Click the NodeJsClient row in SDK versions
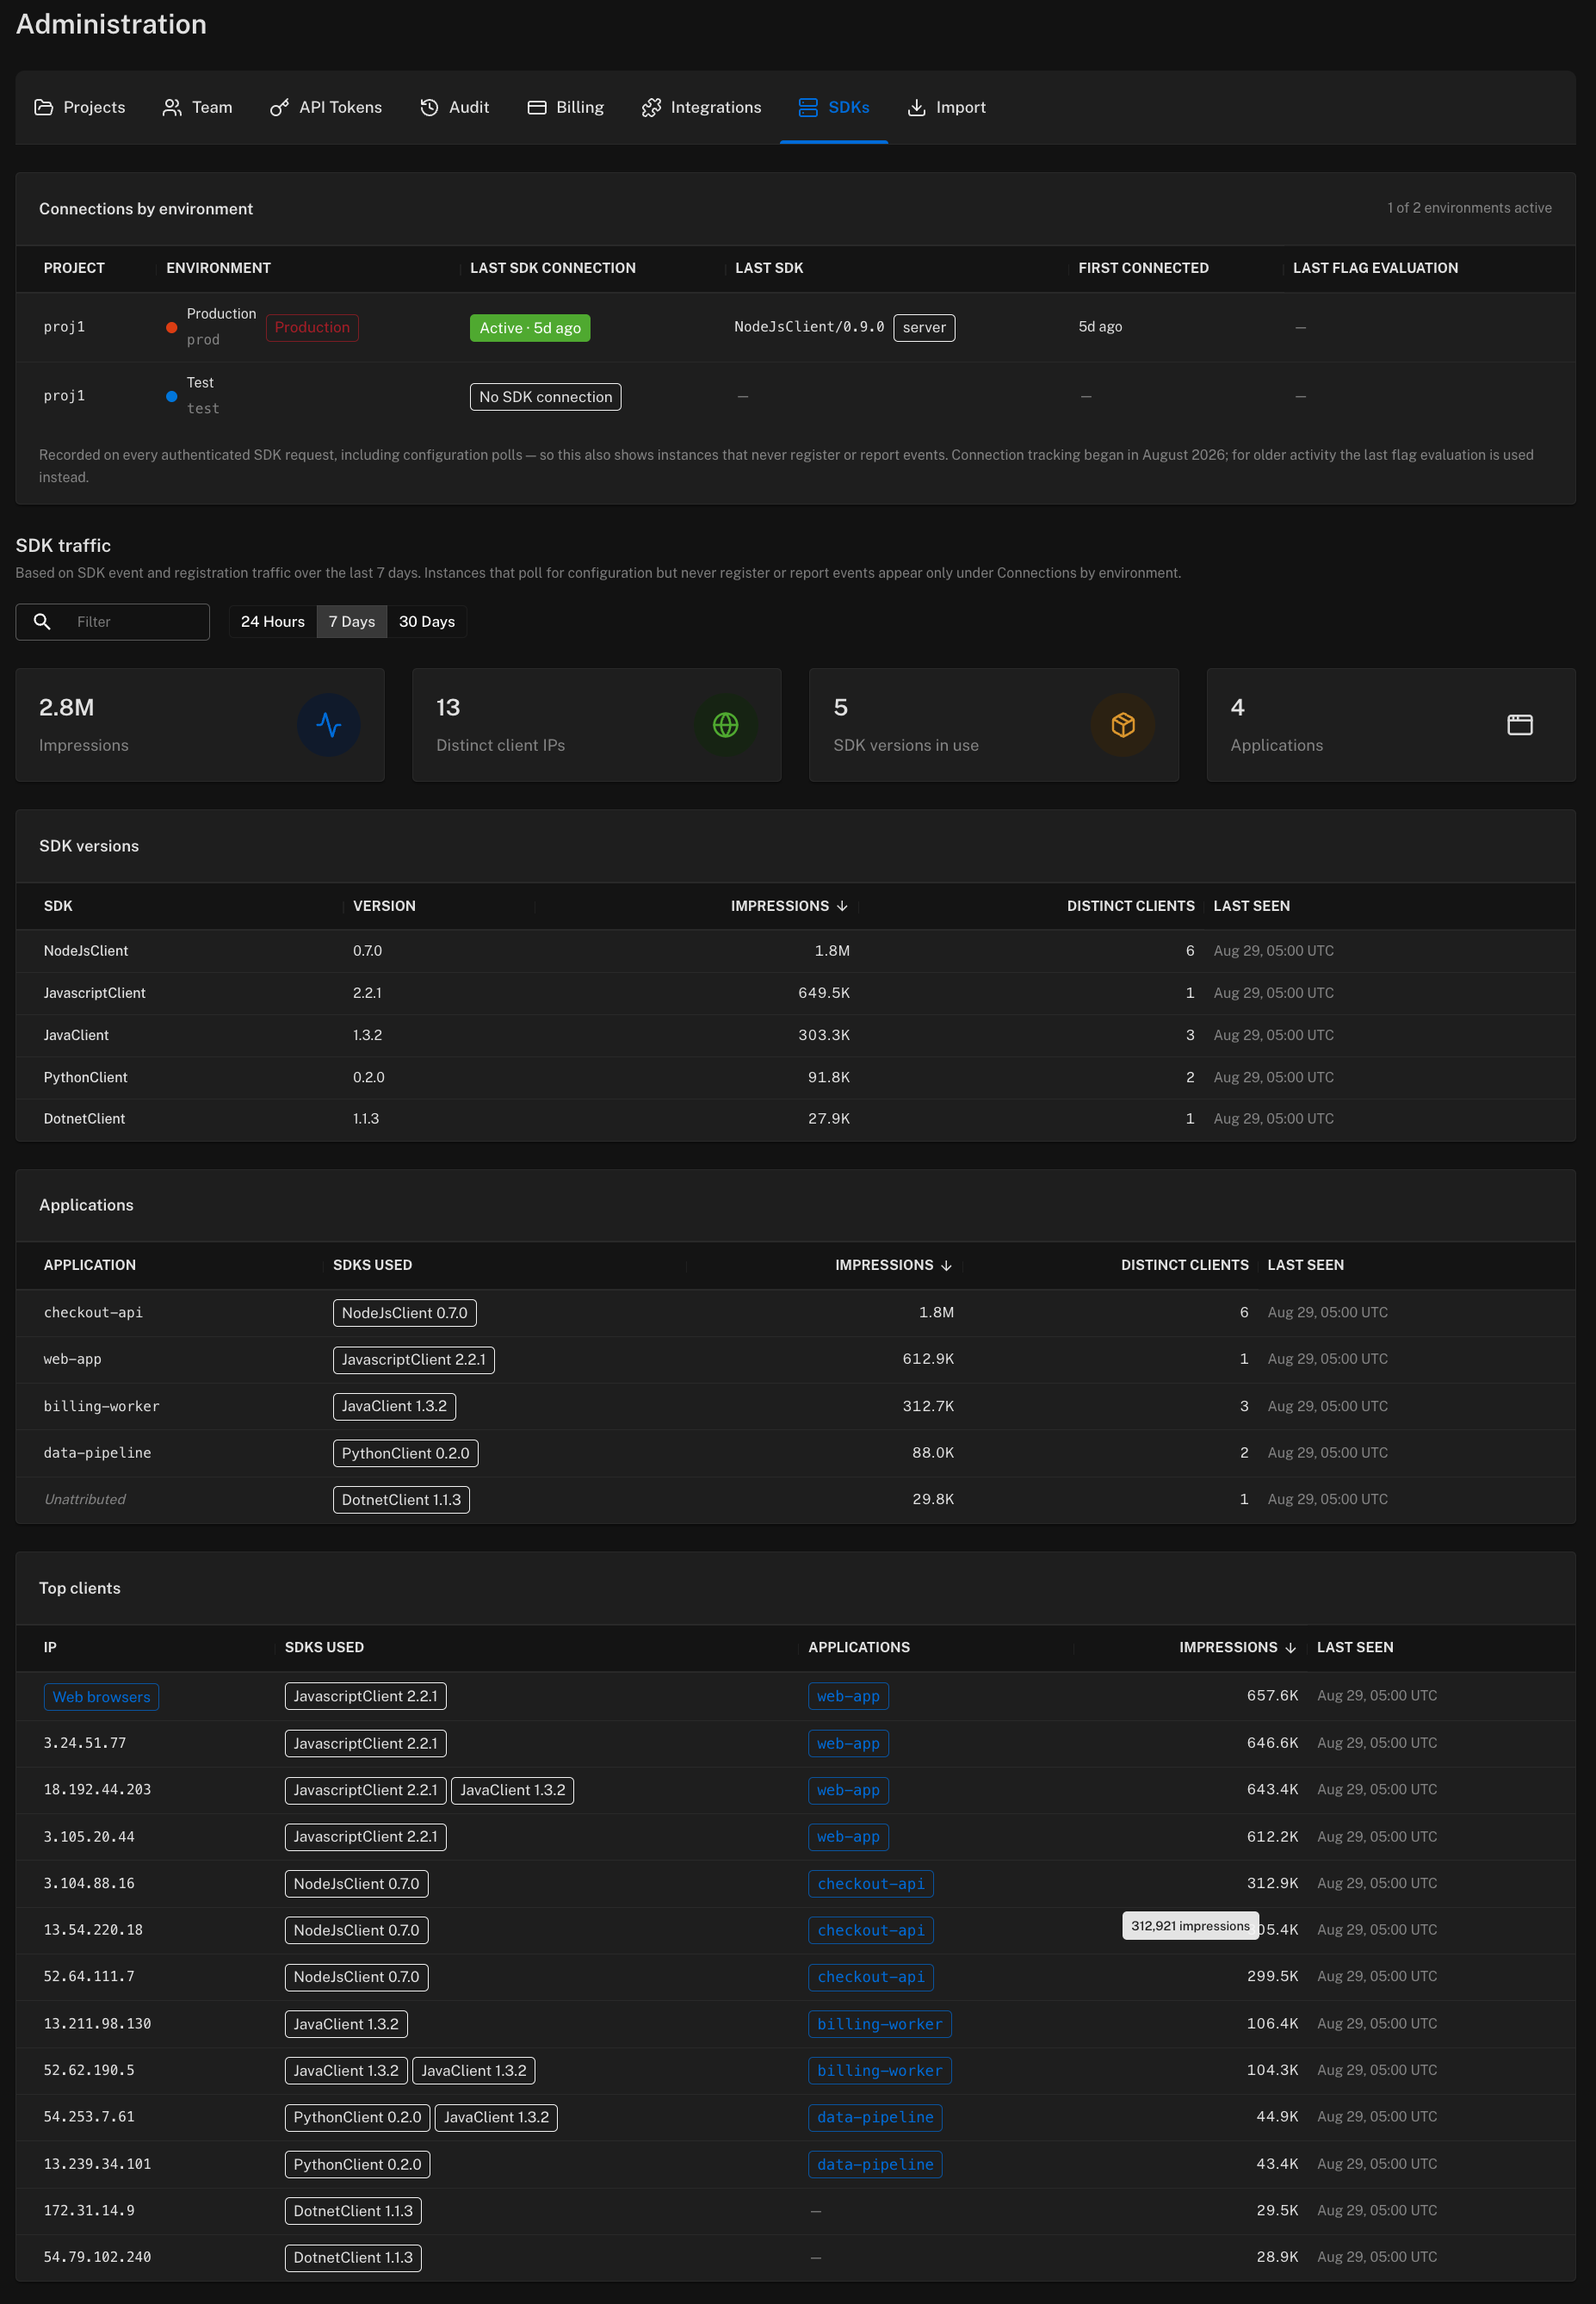1596x2304 pixels. click(x=795, y=951)
